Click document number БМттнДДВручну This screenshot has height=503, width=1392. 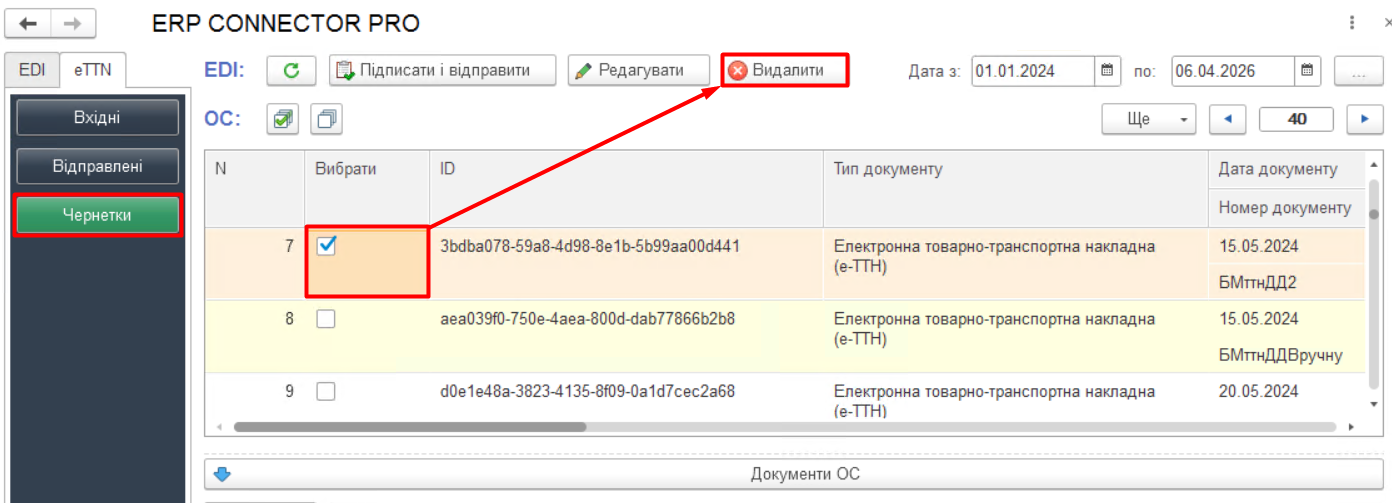coord(1280,355)
